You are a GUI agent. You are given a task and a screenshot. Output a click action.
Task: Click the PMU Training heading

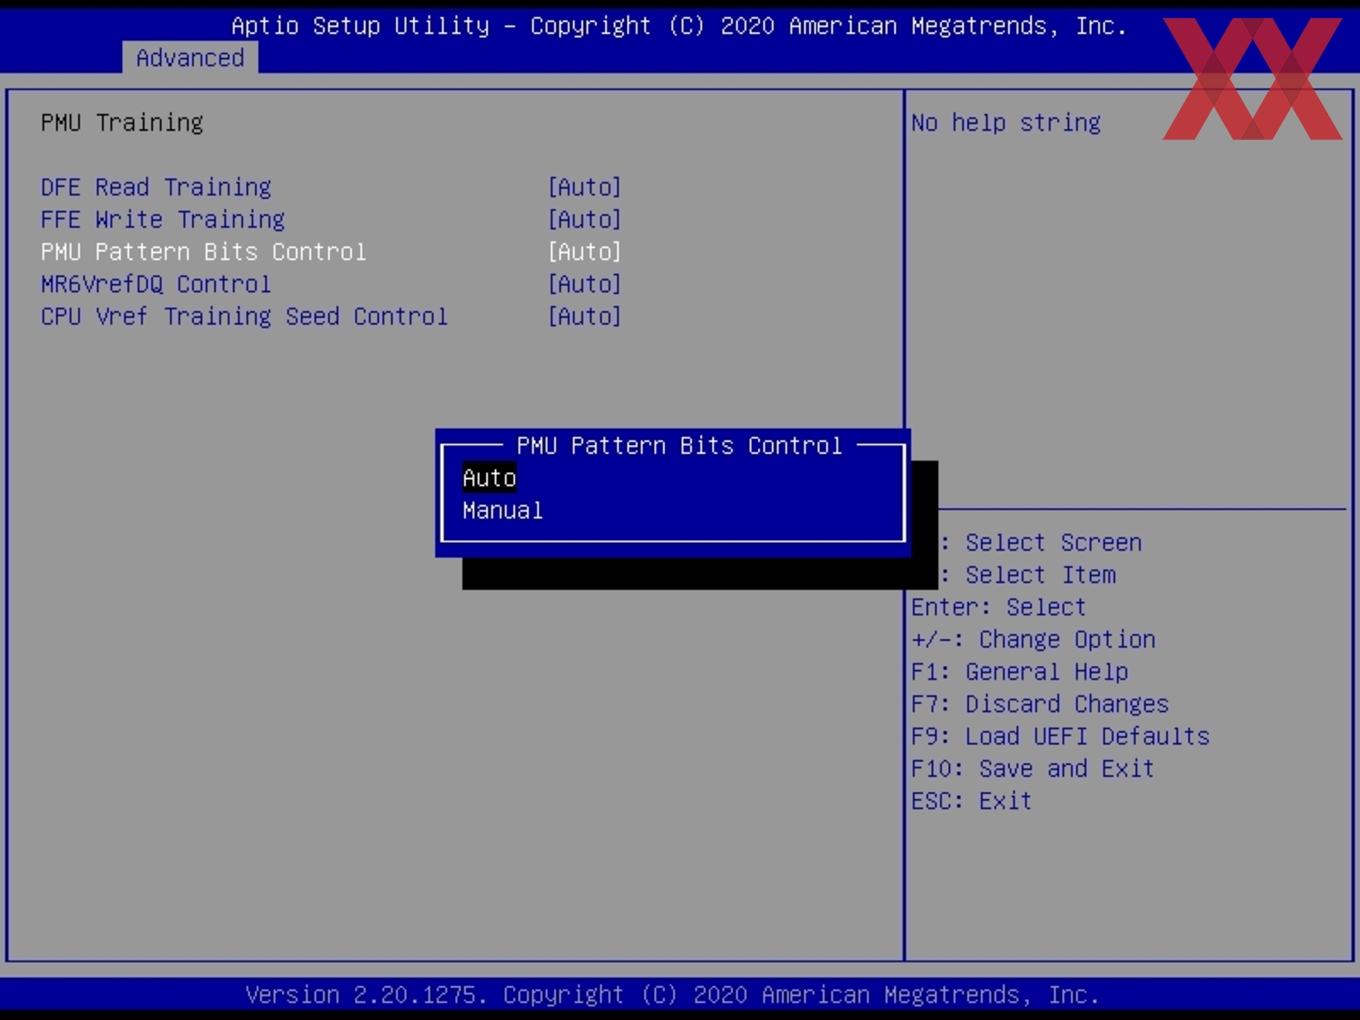click(122, 122)
